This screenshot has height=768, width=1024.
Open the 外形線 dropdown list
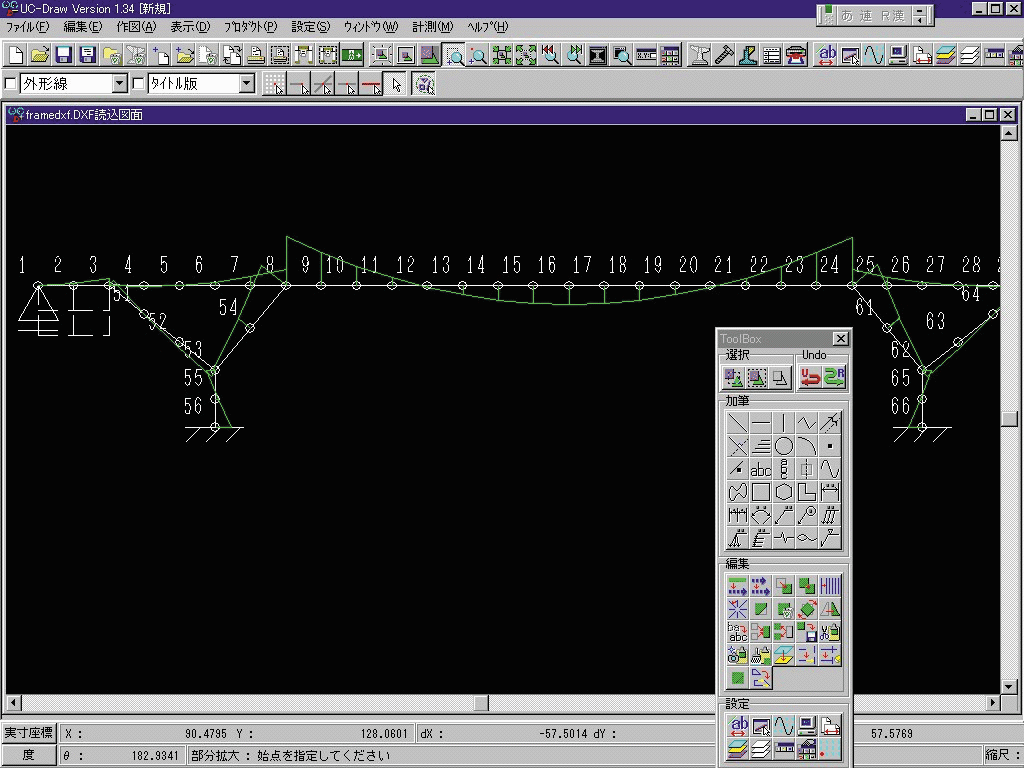point(120,84)
